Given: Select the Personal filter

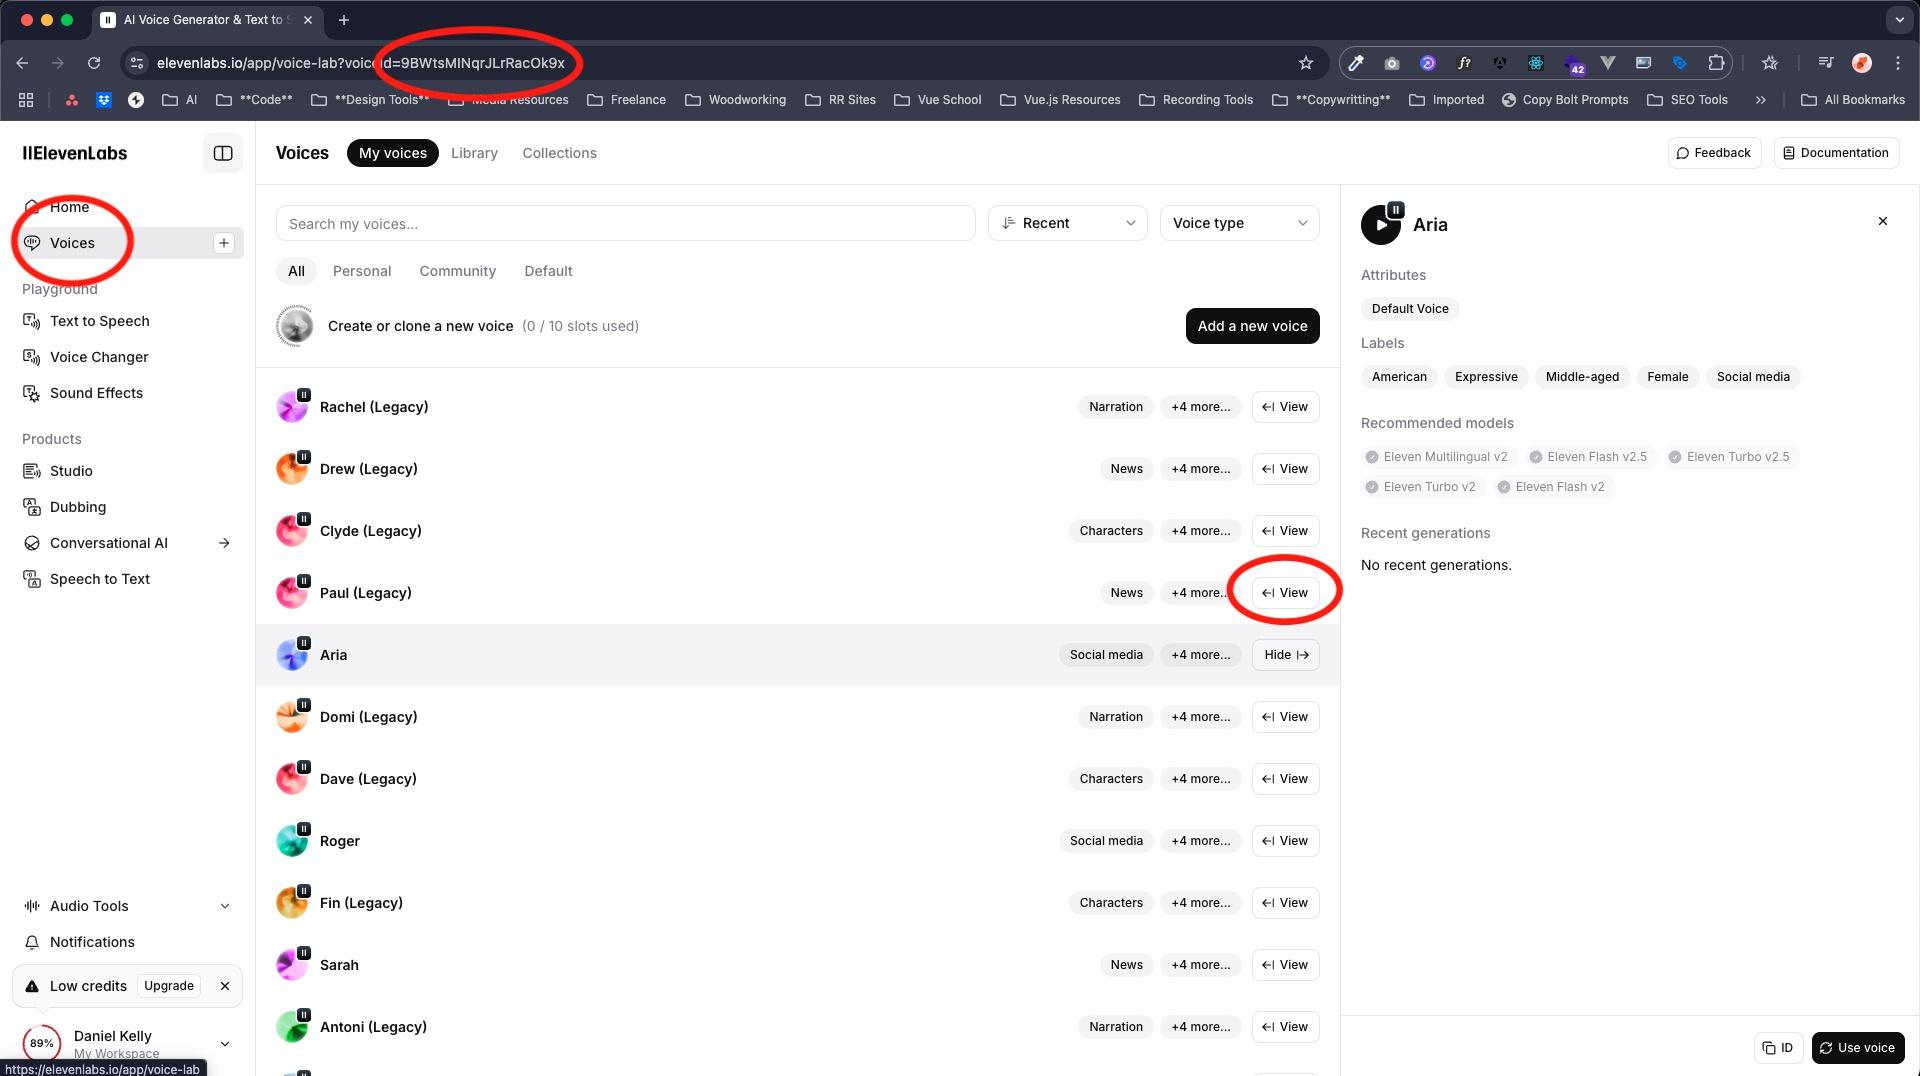Looking at the screenshot, I should point(361,271).
